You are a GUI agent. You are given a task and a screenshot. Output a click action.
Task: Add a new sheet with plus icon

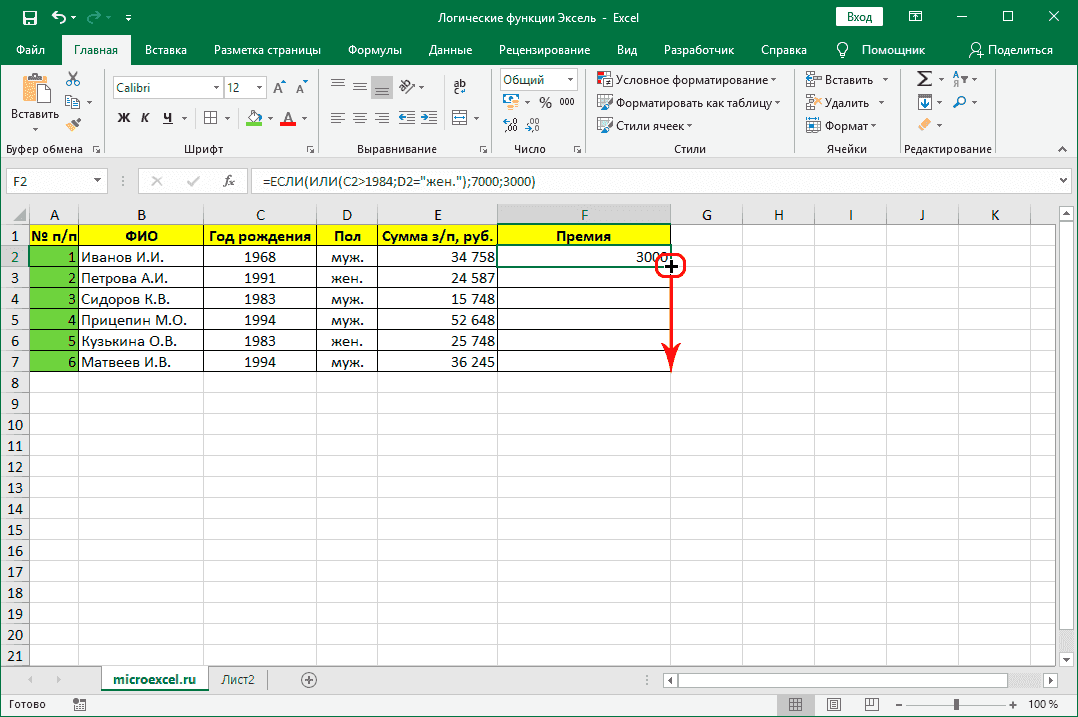pyautogui.click(x=309, y=679)
